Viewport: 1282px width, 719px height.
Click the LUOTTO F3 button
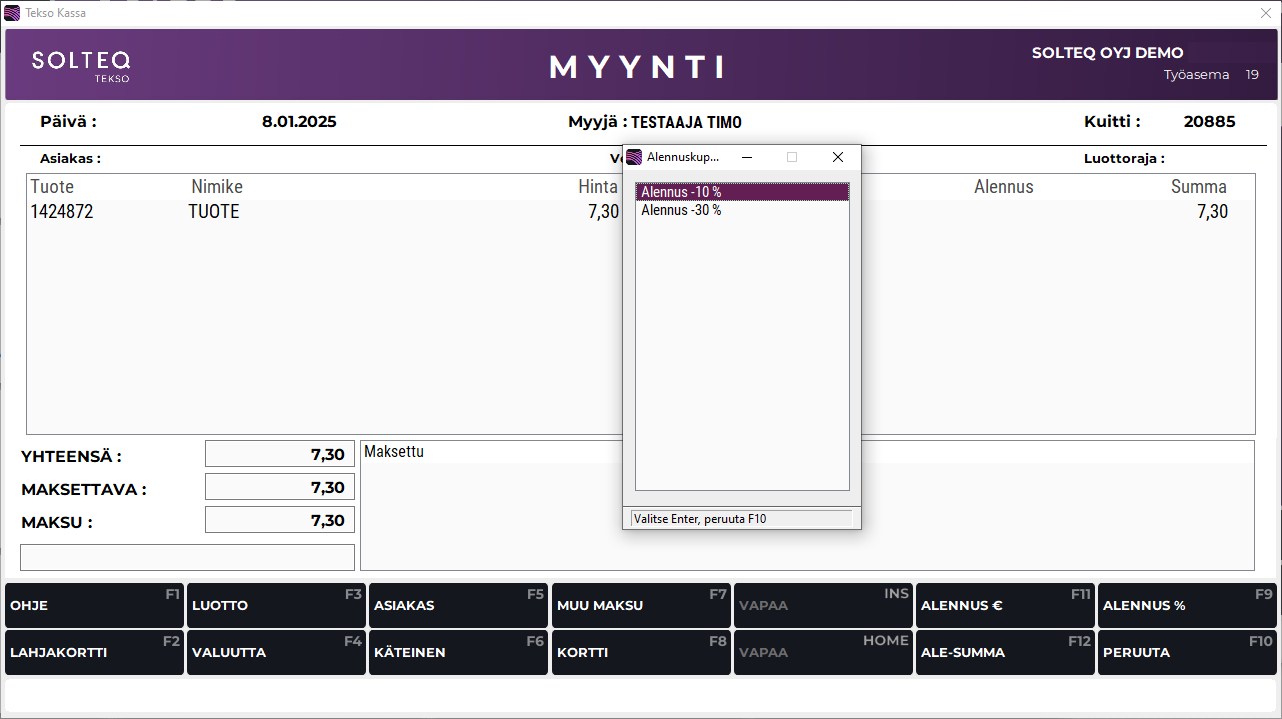[276, 605]
